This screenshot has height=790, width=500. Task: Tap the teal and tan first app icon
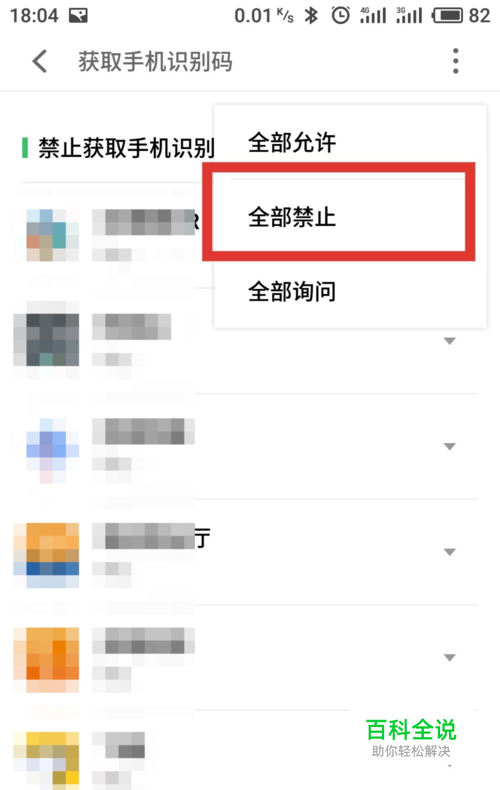coord(46,235)
